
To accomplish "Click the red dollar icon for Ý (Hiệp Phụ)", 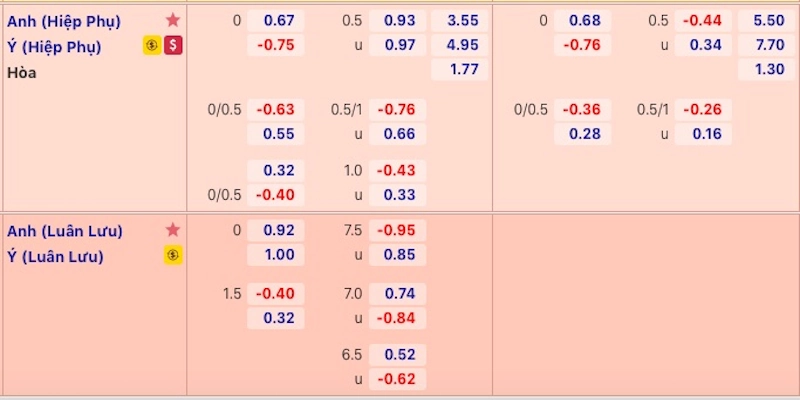I will tap(173, 45).
